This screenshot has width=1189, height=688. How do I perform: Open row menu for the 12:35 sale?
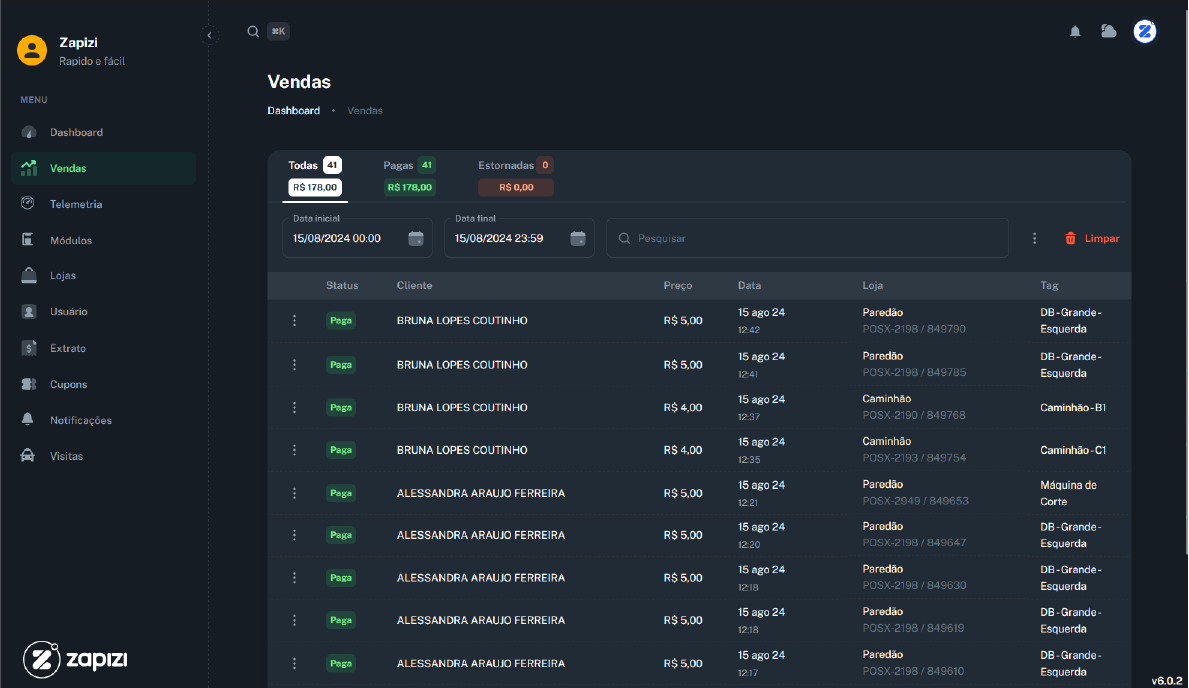[x=294, y=450]
